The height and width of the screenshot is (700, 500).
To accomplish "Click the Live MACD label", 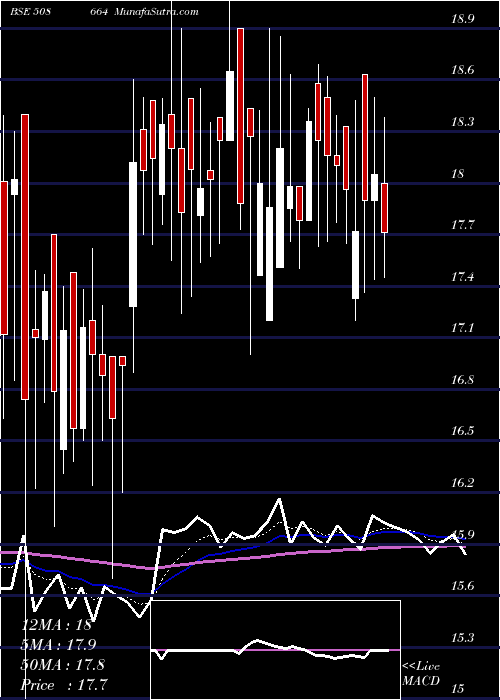I will [421, 674].
